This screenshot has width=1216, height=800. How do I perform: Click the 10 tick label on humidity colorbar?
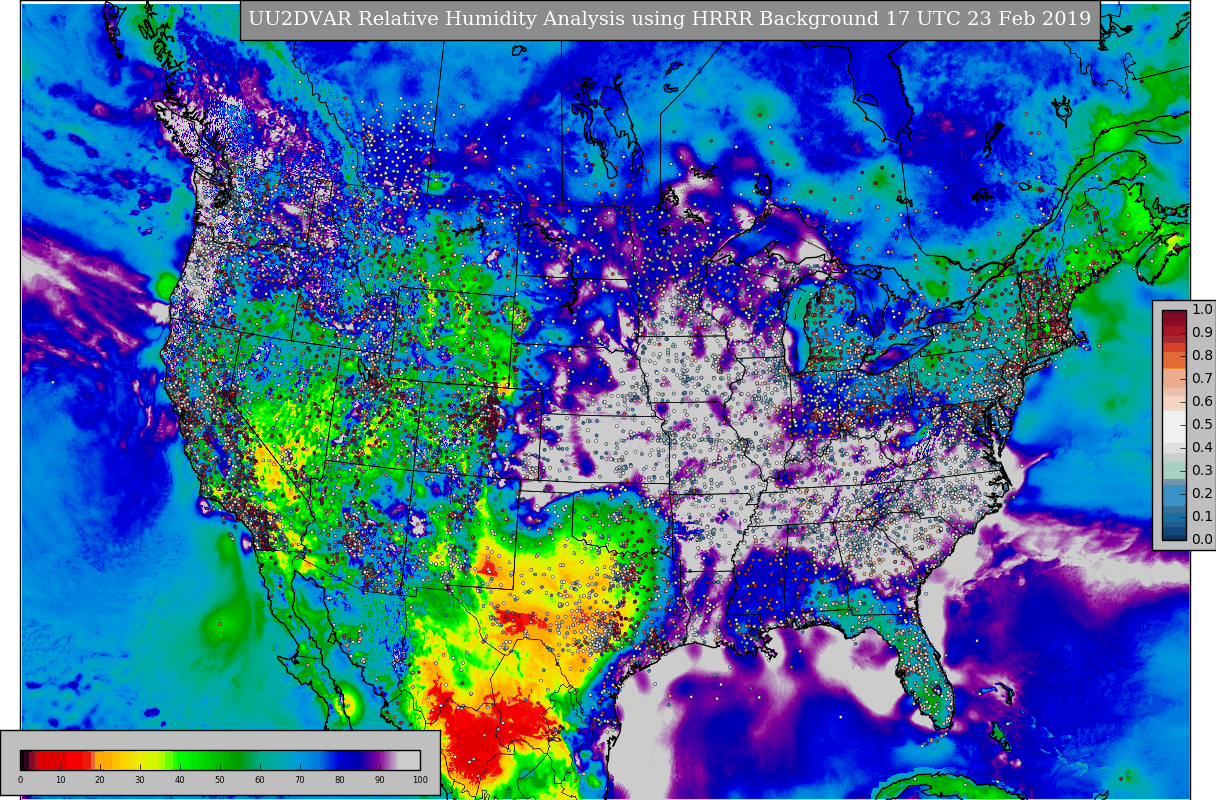(x=60, y=780)
